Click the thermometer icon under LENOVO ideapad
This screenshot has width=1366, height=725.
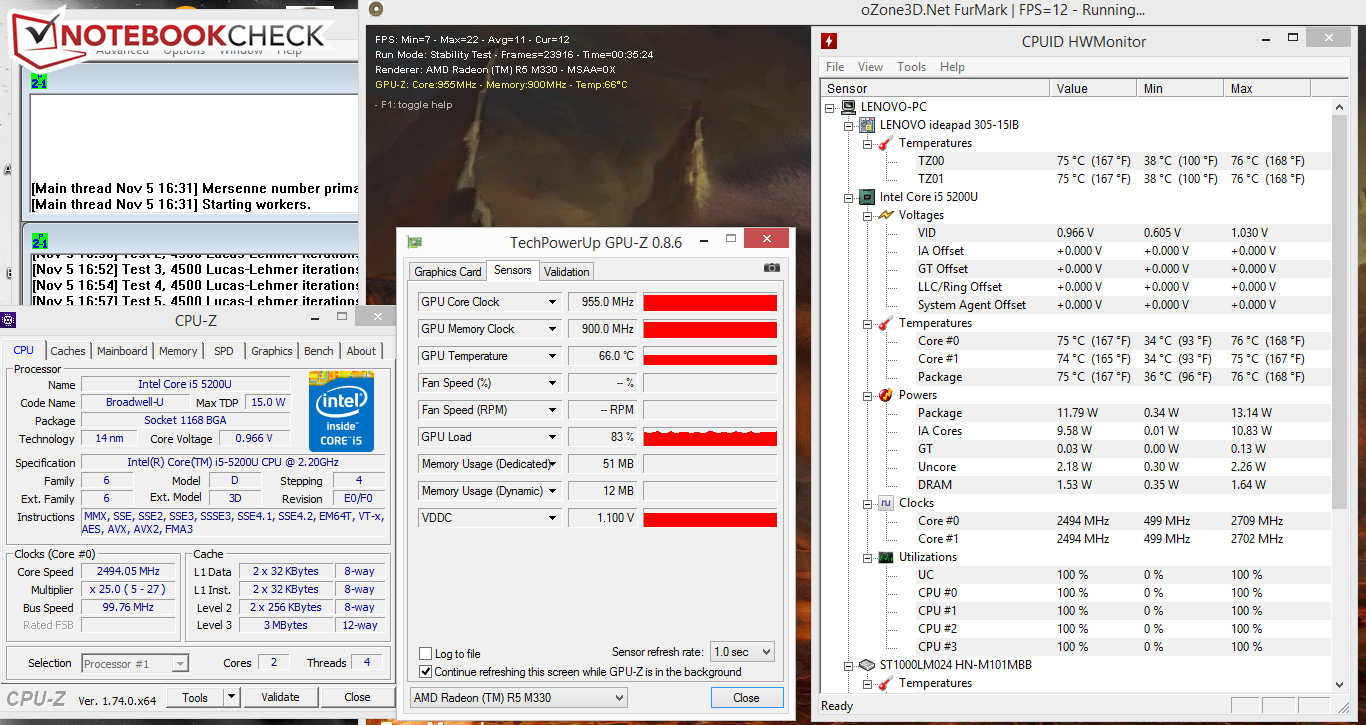click(886, 143)
